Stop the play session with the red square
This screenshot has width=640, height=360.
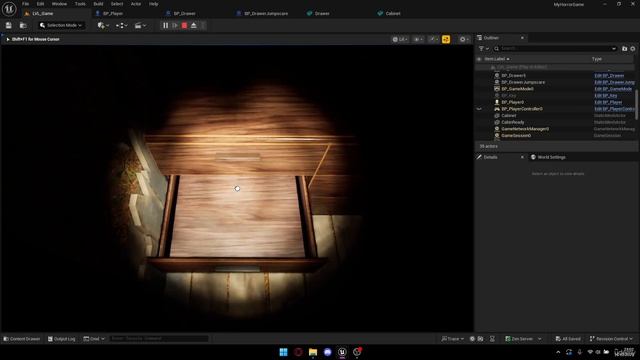[x=184, y=25]
